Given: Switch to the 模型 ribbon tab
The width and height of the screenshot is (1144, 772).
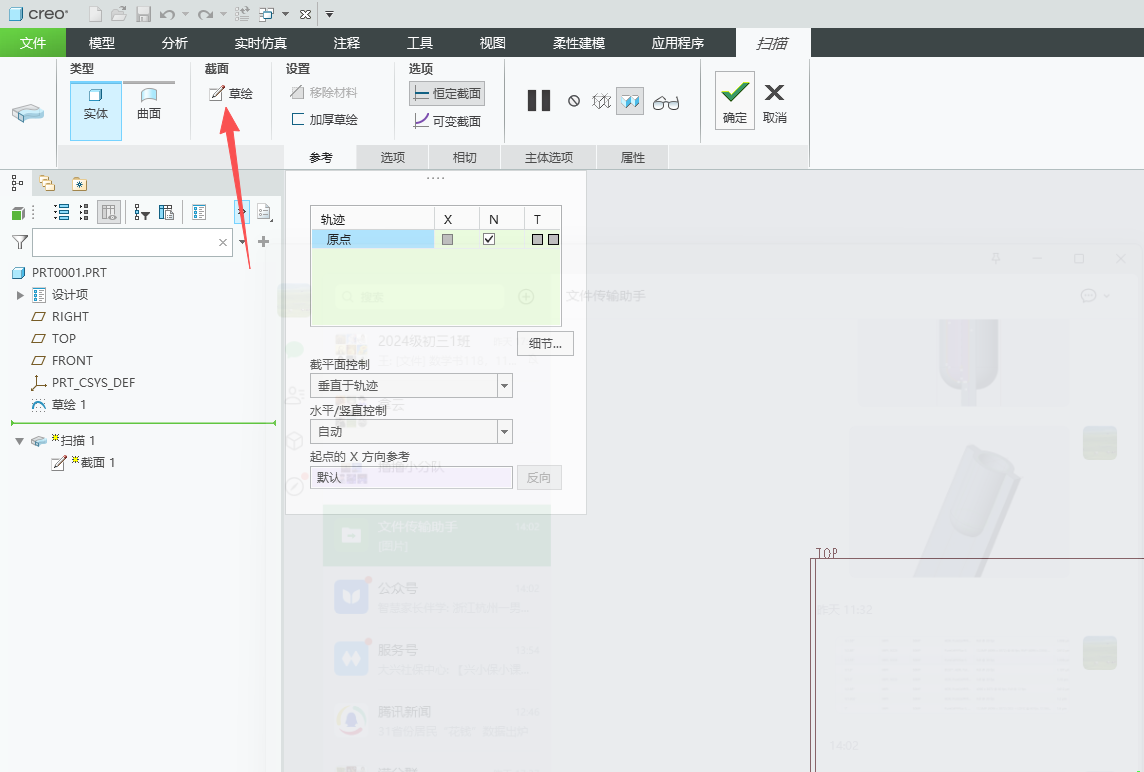Looking at the screenshot, I should (101, 43).
